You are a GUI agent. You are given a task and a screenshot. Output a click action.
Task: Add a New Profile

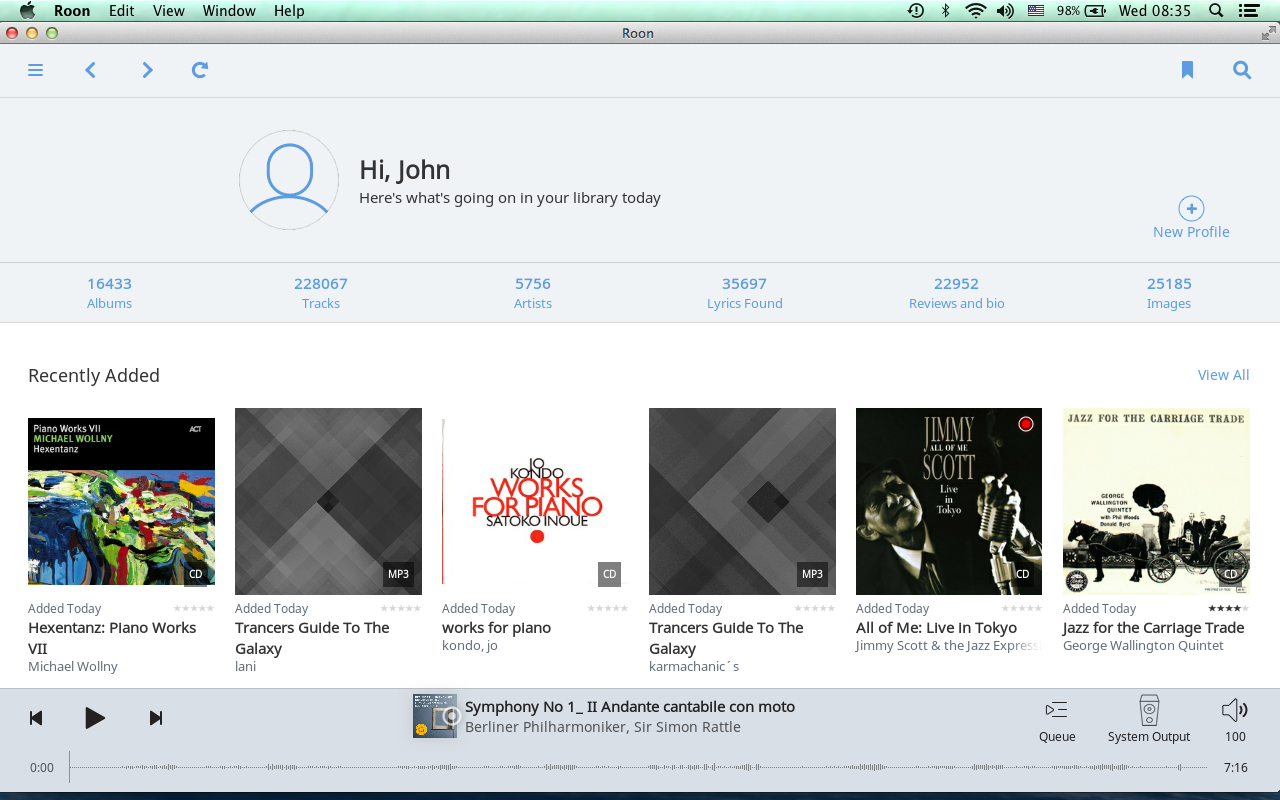point(1191,218)
